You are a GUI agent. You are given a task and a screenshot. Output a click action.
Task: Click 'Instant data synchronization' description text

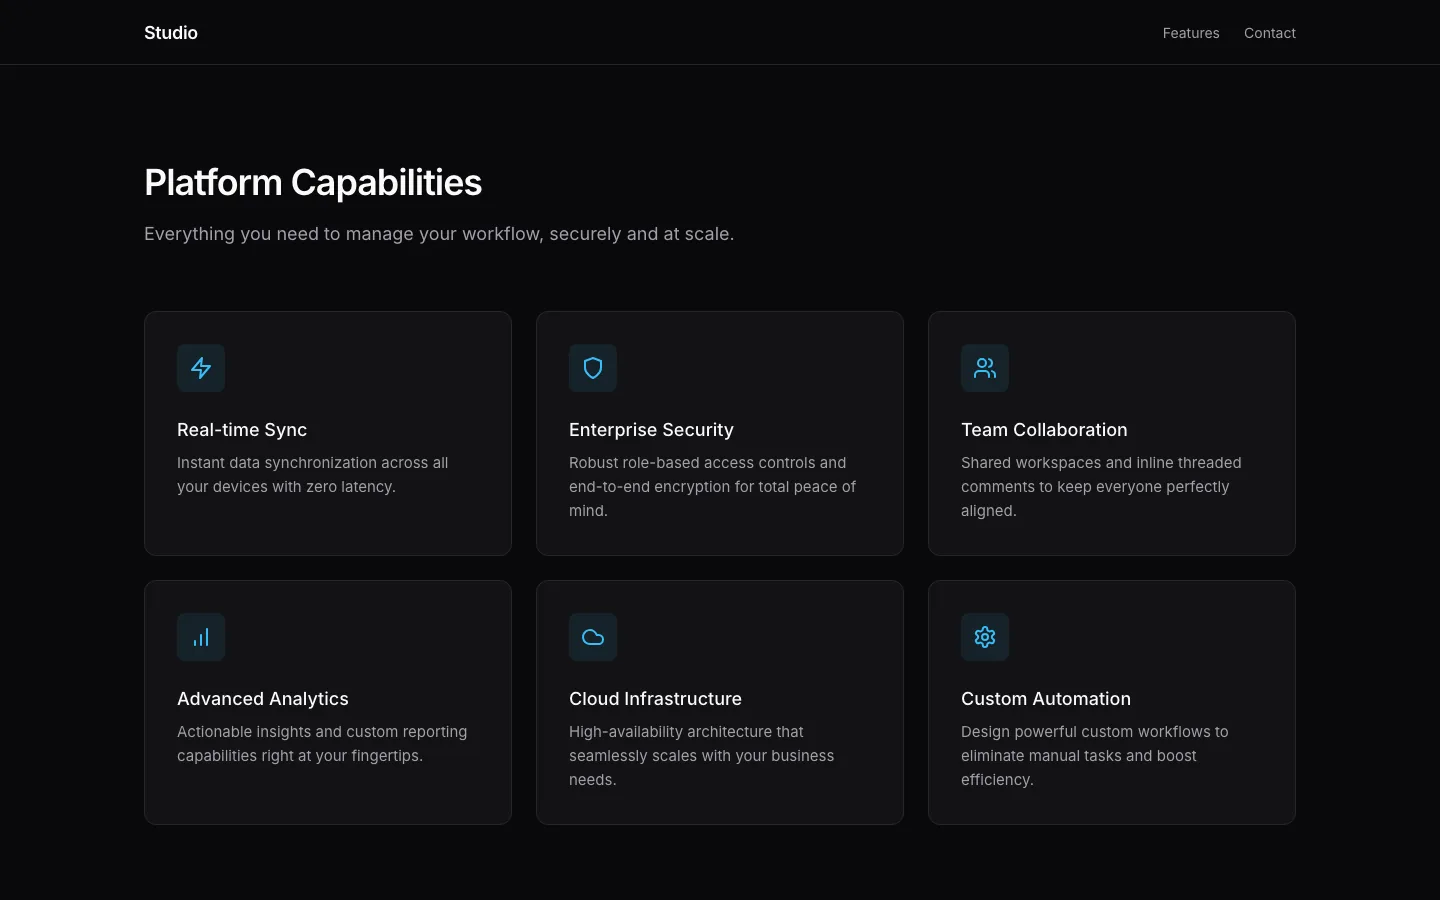(313, 475)
